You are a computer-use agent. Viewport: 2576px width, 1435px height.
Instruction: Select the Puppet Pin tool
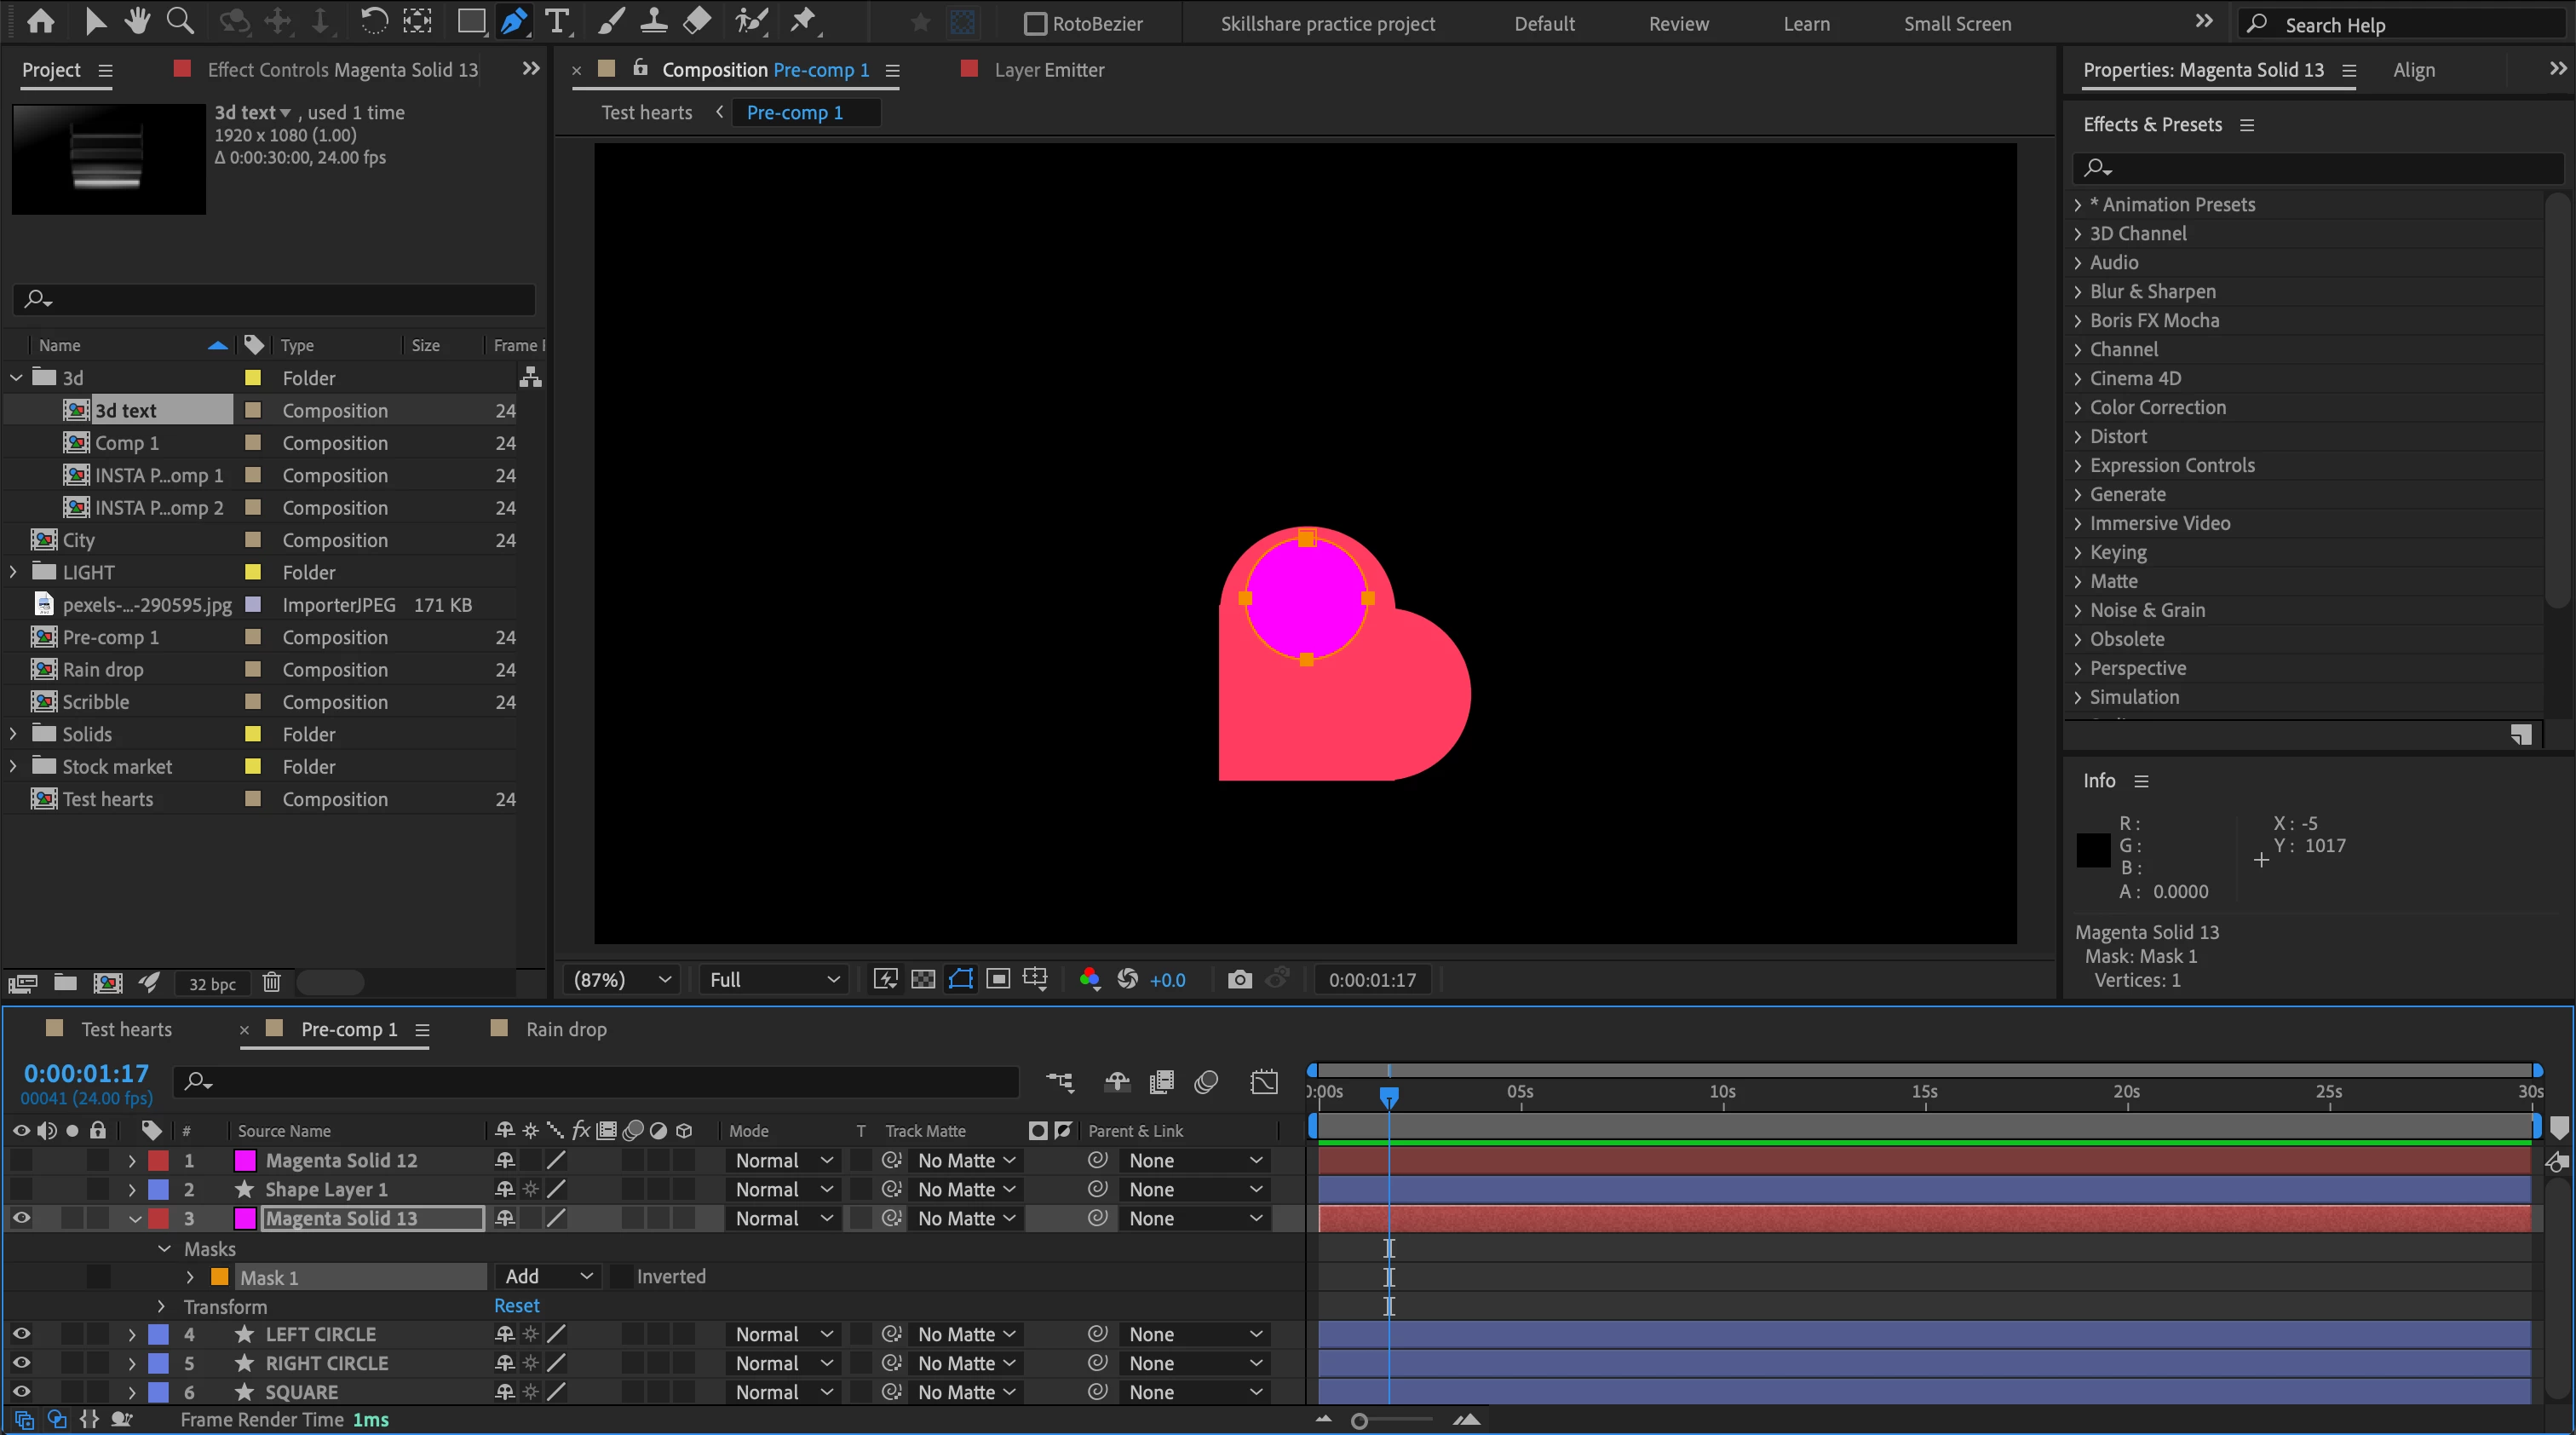[x=803, y=21]
